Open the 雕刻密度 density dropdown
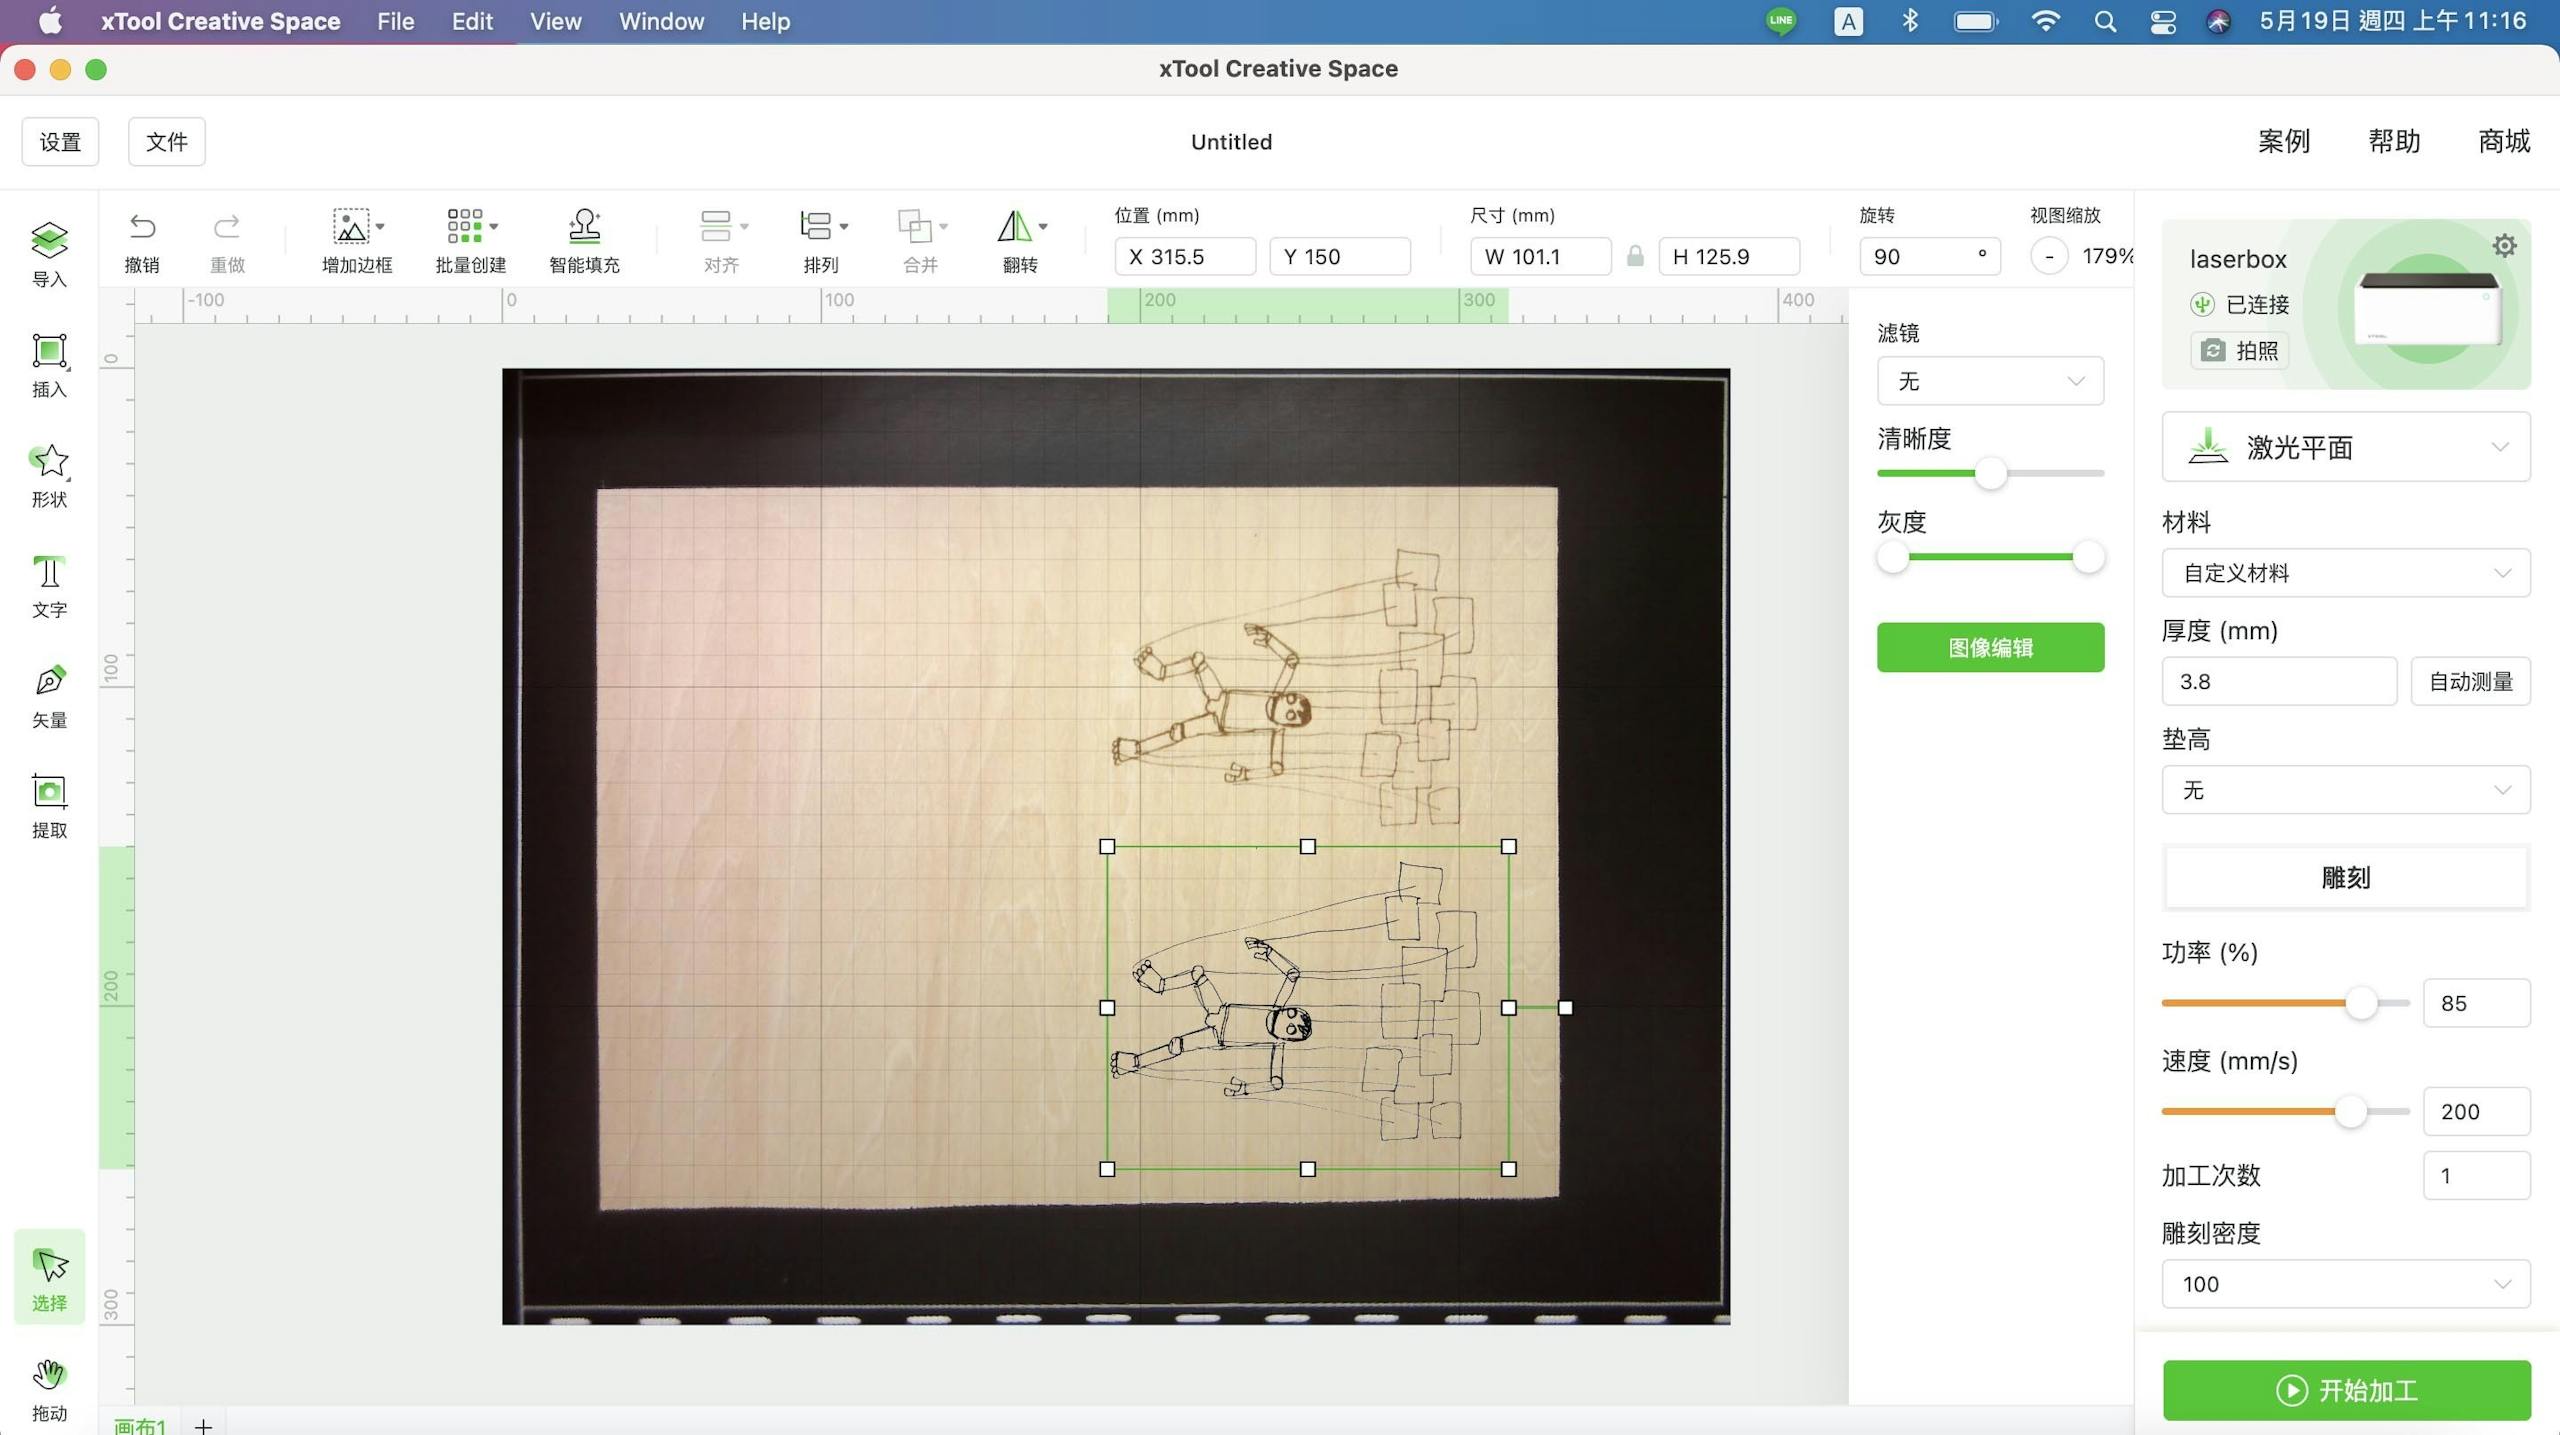 [x=2346, y=1284]
